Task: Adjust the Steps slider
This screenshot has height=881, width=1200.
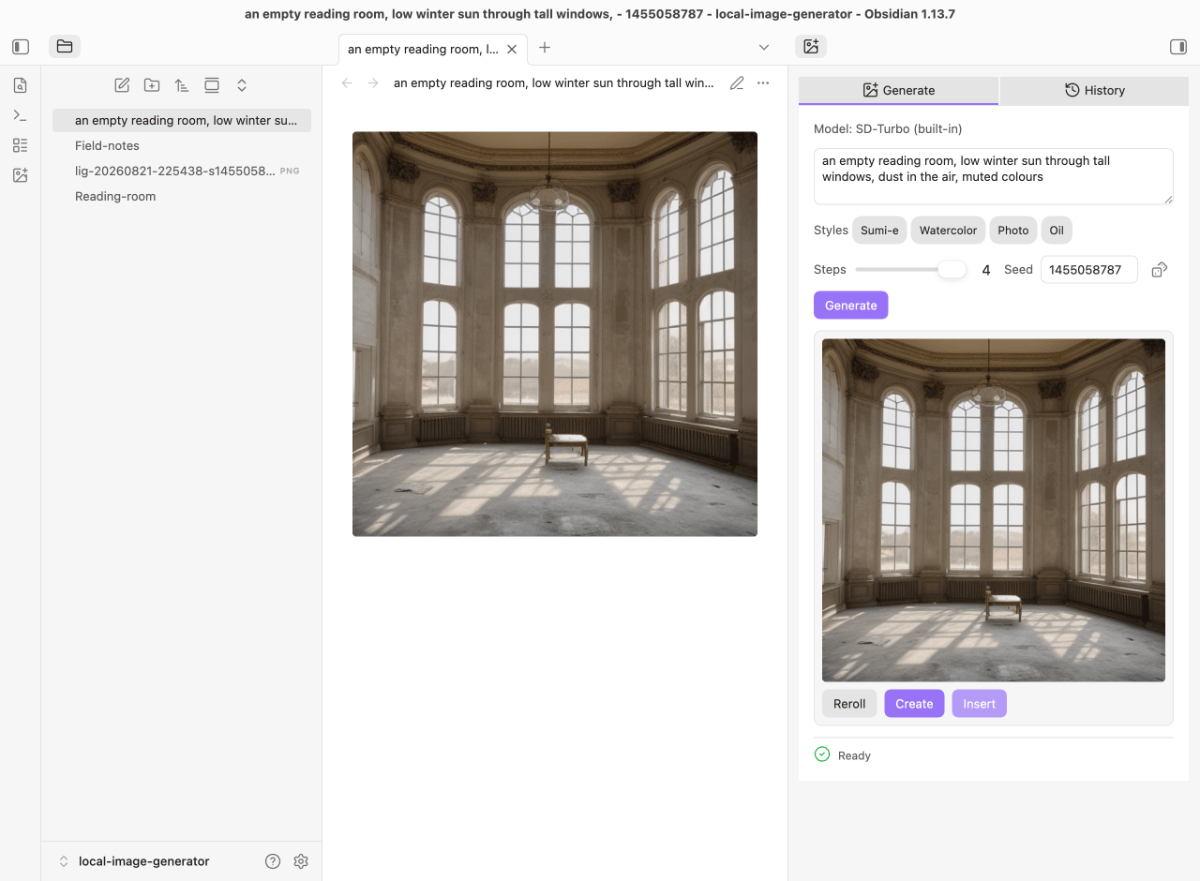Action: click(x=911, y=270)
